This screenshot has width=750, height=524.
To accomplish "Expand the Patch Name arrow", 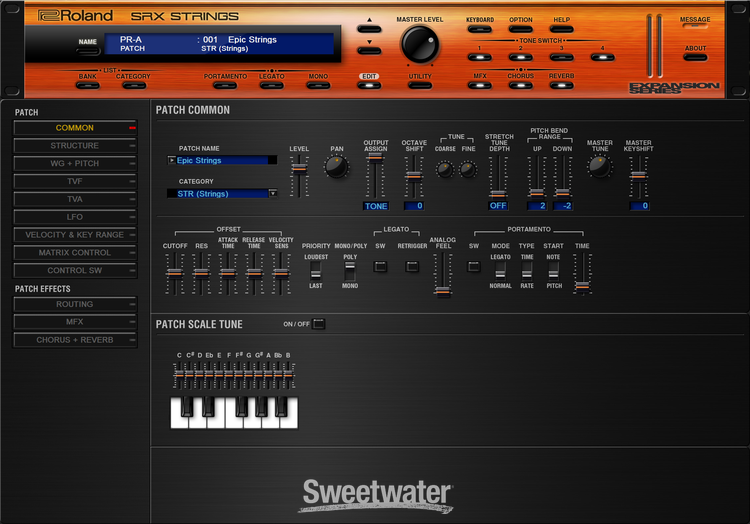I will click(x=171, y=160).
